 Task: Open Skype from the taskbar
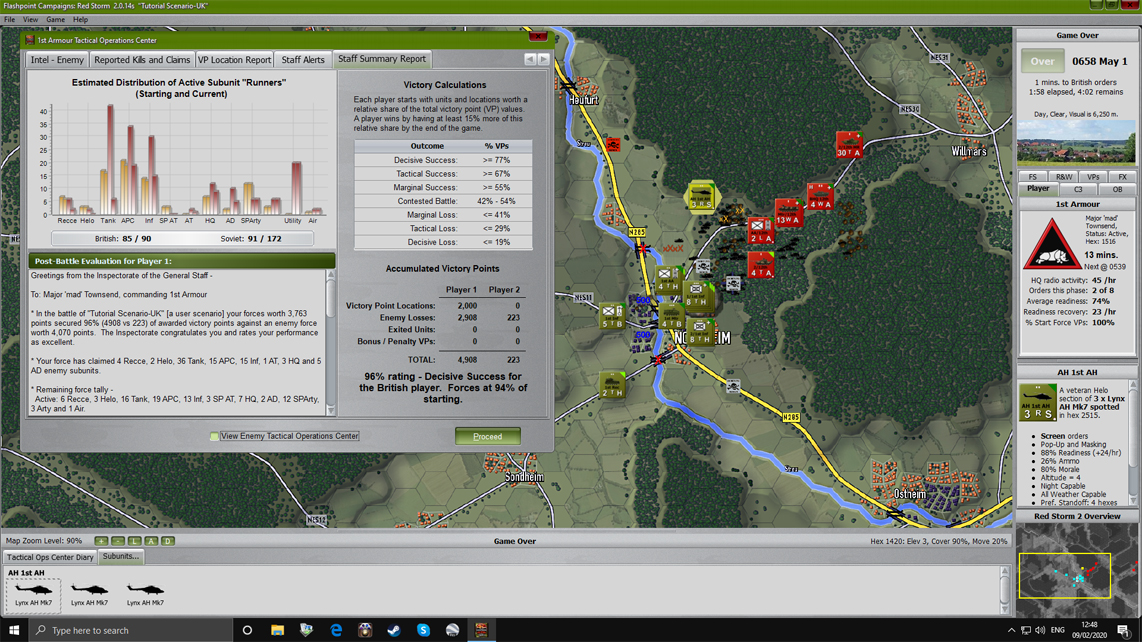423,630
